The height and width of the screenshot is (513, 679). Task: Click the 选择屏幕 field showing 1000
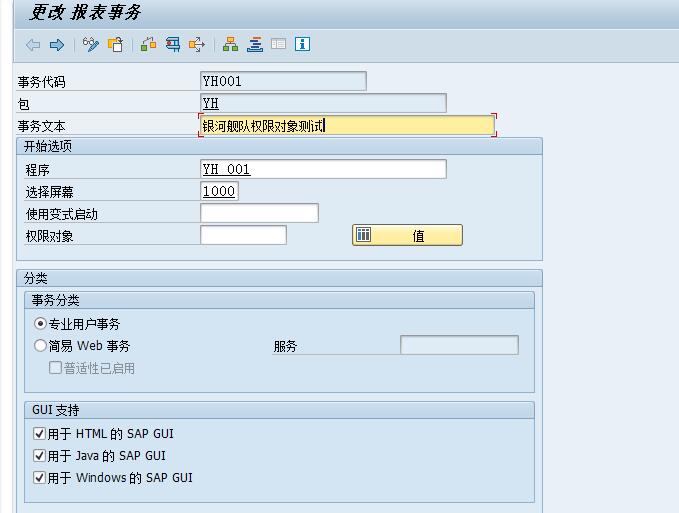[219, 191]
